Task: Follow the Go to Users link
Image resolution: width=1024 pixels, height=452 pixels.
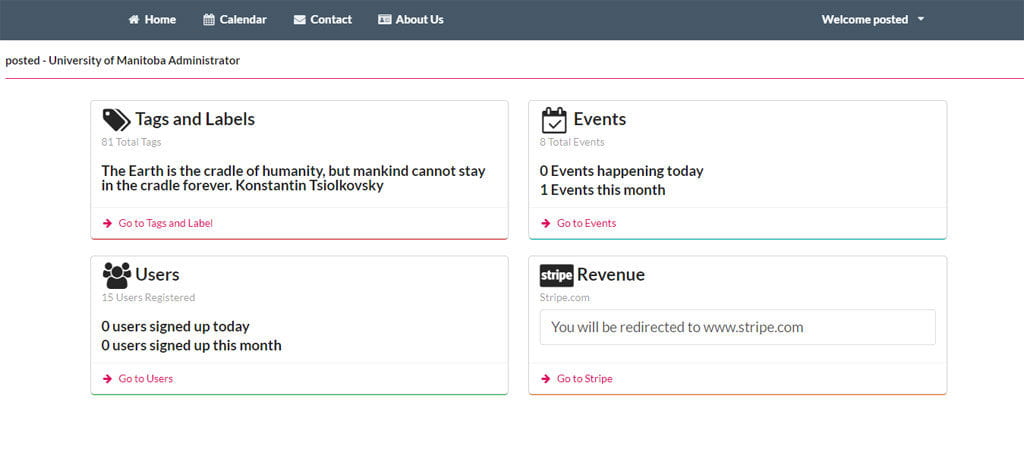Action: 145,379
